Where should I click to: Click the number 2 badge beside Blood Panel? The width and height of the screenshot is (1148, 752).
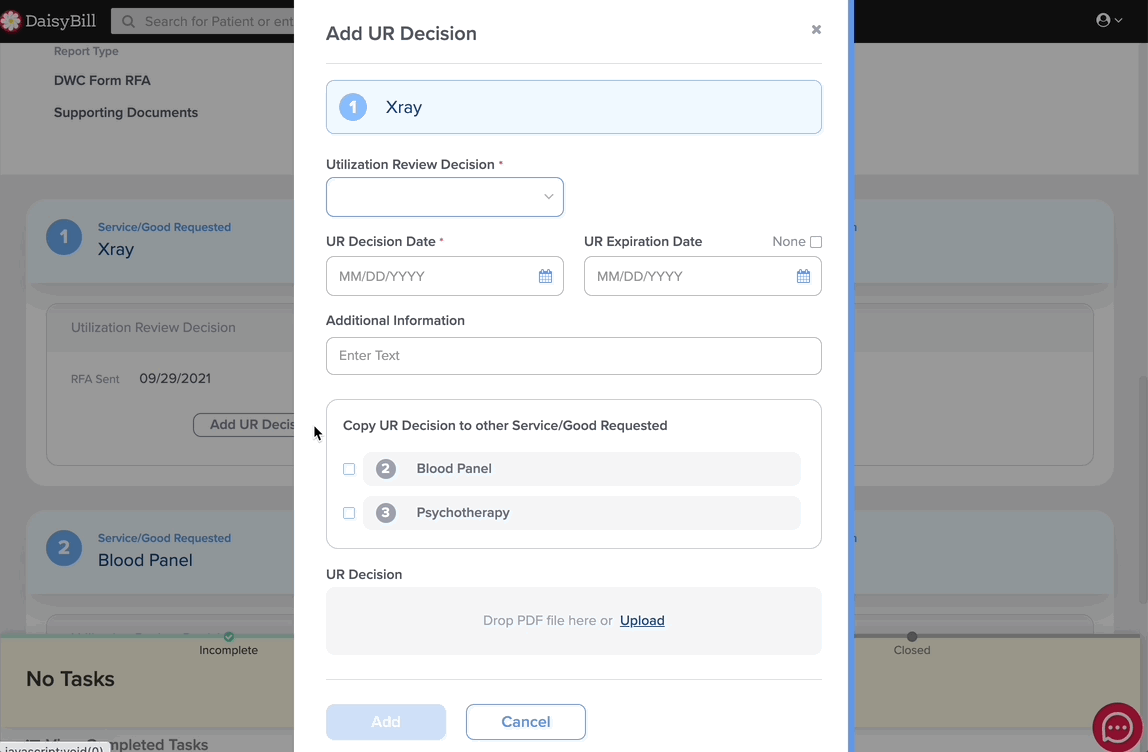pos(386,469)
